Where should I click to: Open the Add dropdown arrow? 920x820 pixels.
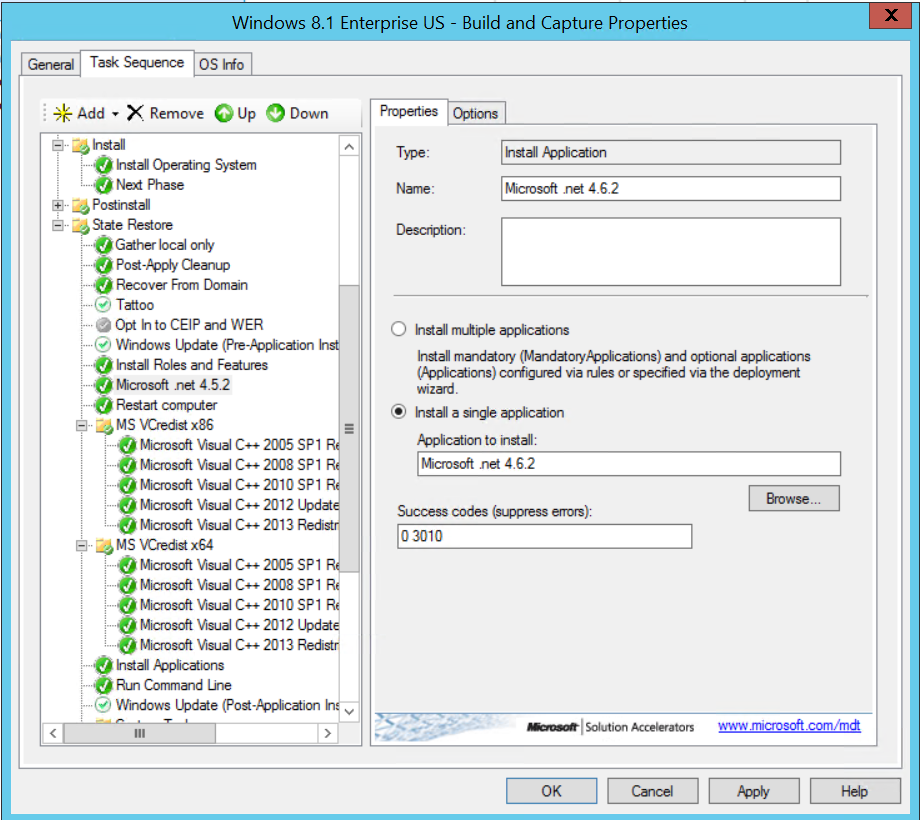tap(115, 114)
